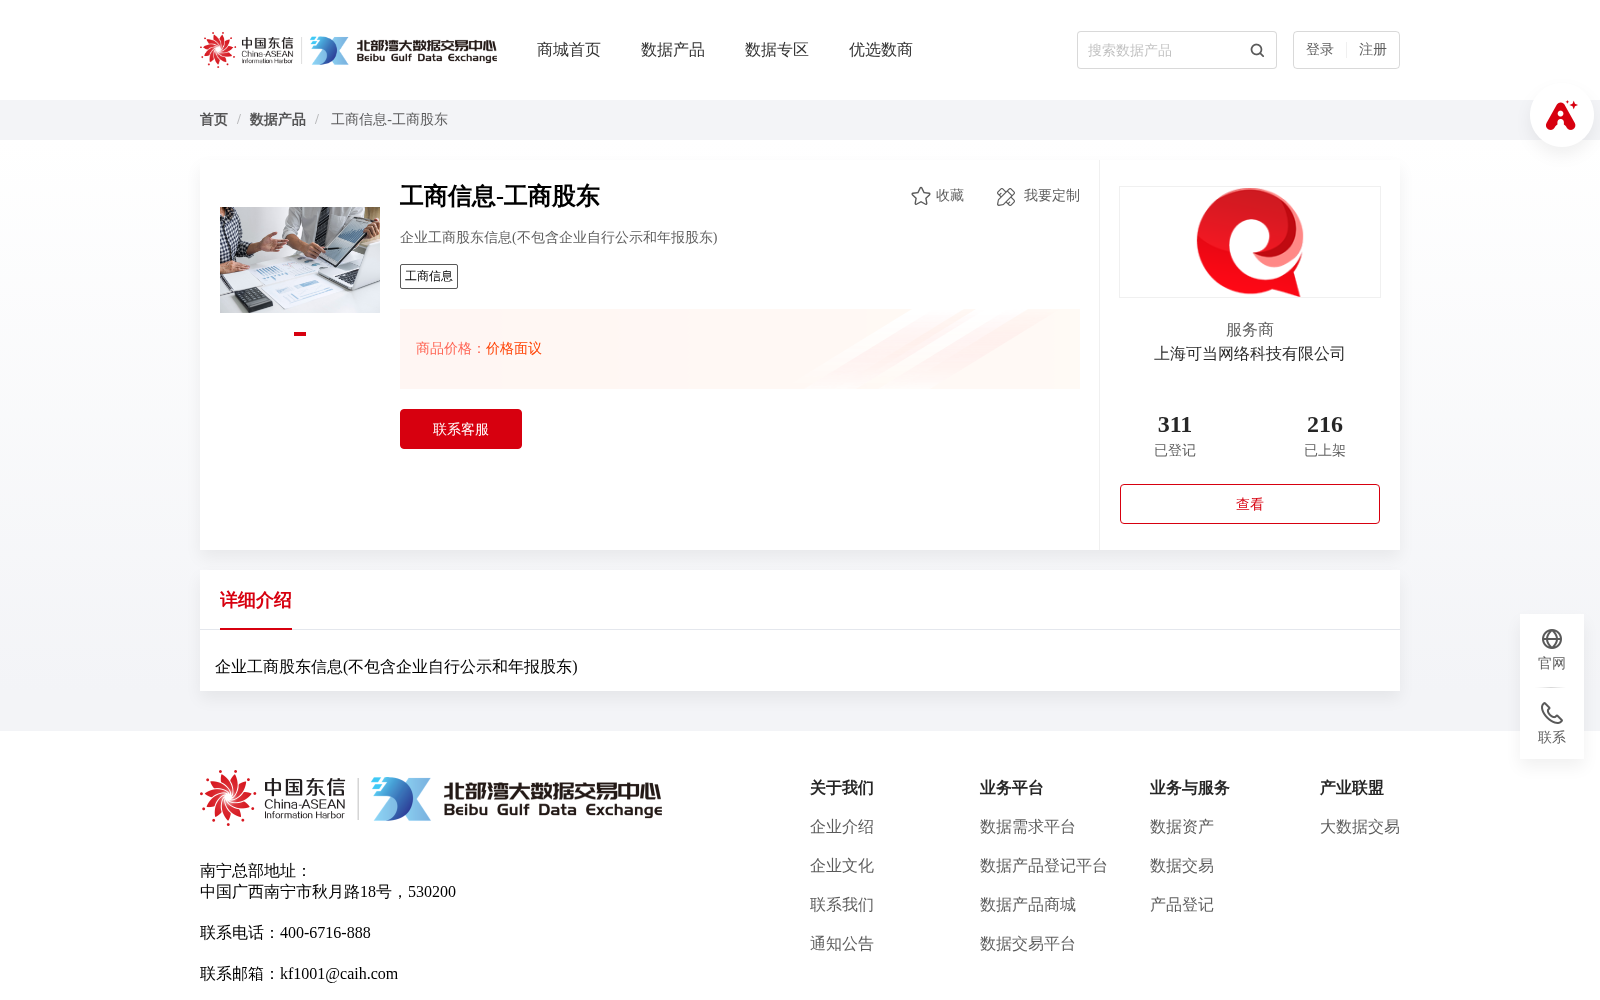Screen dimensions: 1600x1000
Task: Click the service provider red logo
Action: pyautogui.click(x=1250, y=242)
